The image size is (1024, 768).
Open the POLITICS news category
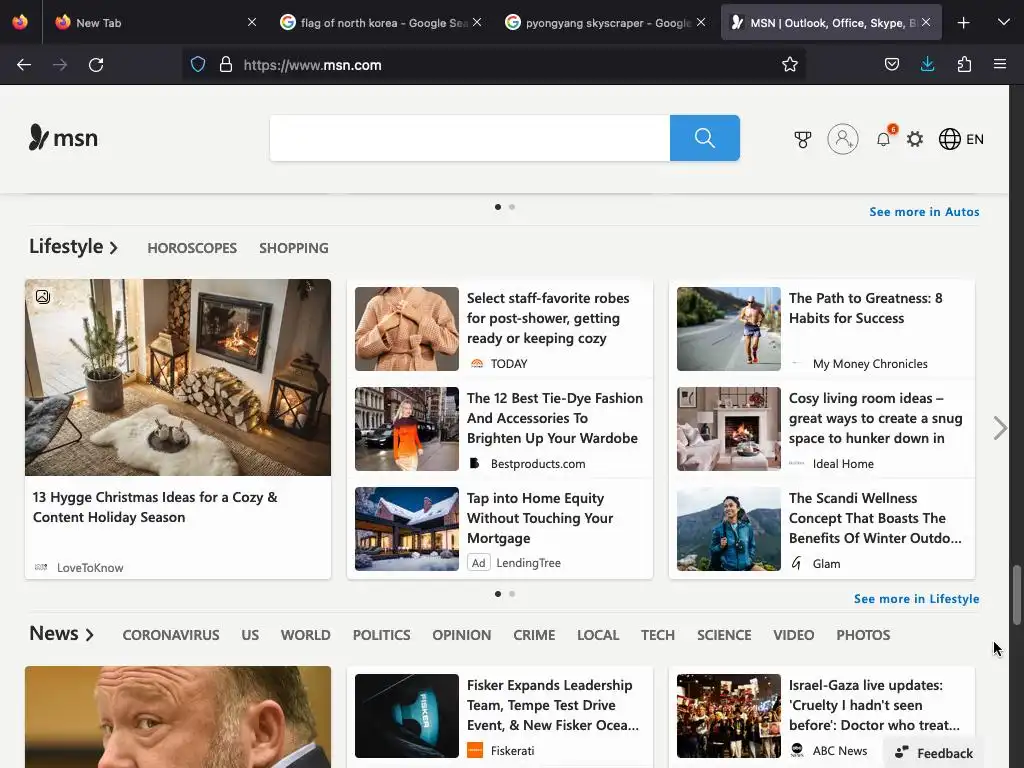point(381,635)
